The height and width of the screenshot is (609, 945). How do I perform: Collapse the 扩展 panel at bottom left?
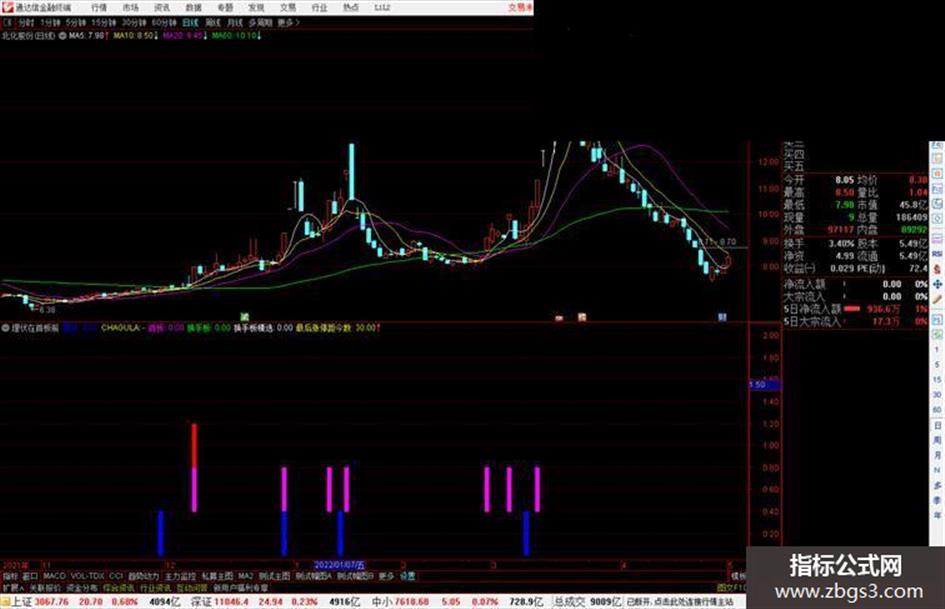12,587
